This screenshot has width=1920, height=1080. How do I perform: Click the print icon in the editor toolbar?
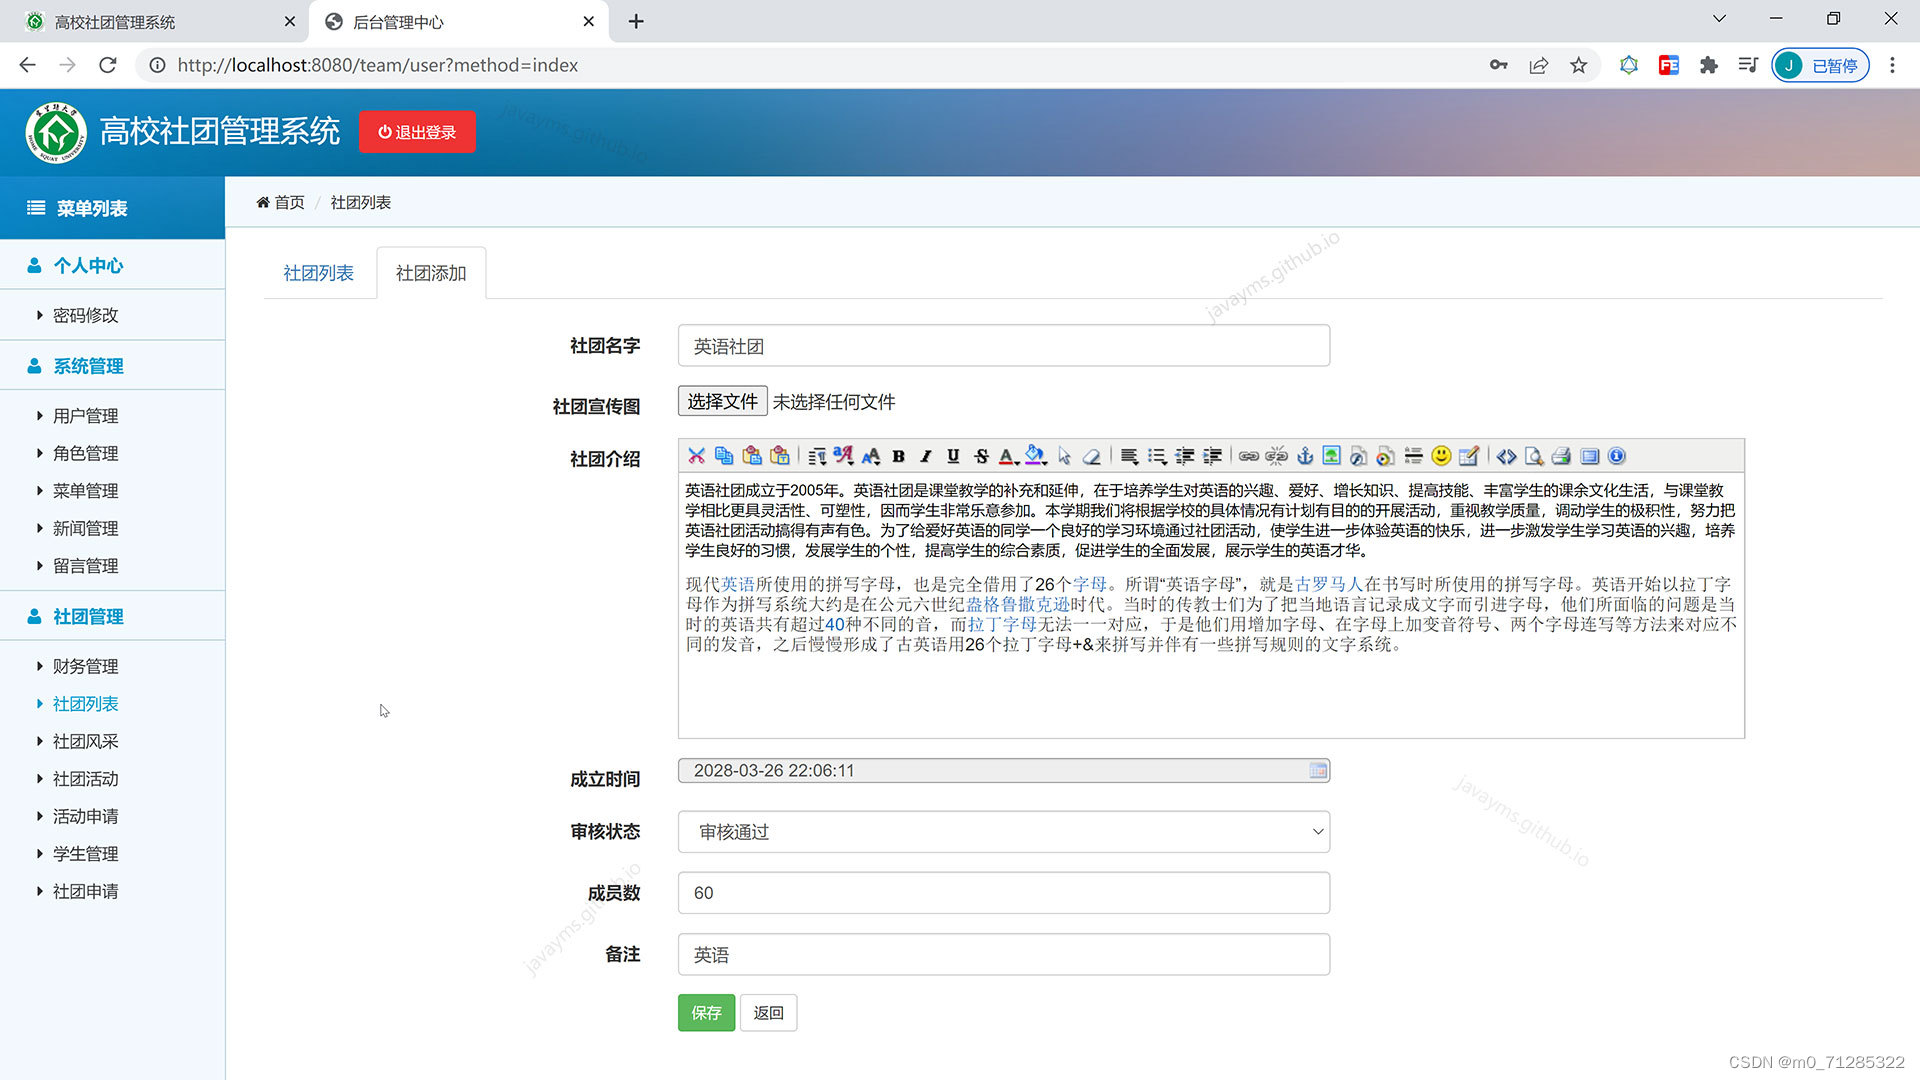point(1561,456)
